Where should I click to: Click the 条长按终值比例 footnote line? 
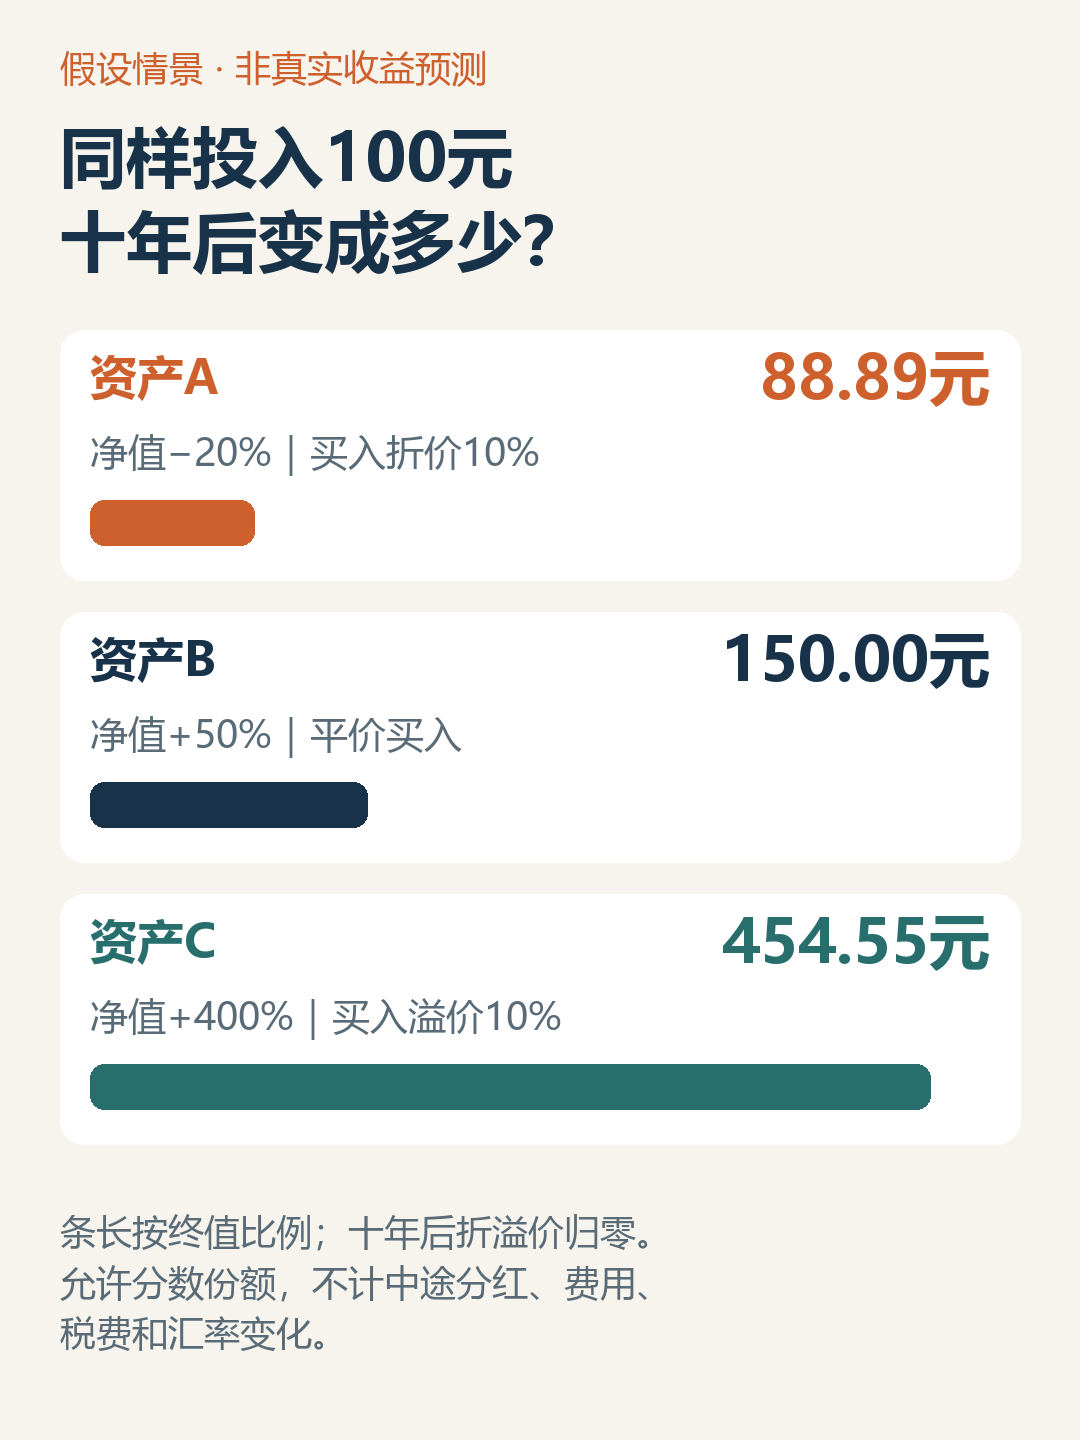[x=357, y=1232]
